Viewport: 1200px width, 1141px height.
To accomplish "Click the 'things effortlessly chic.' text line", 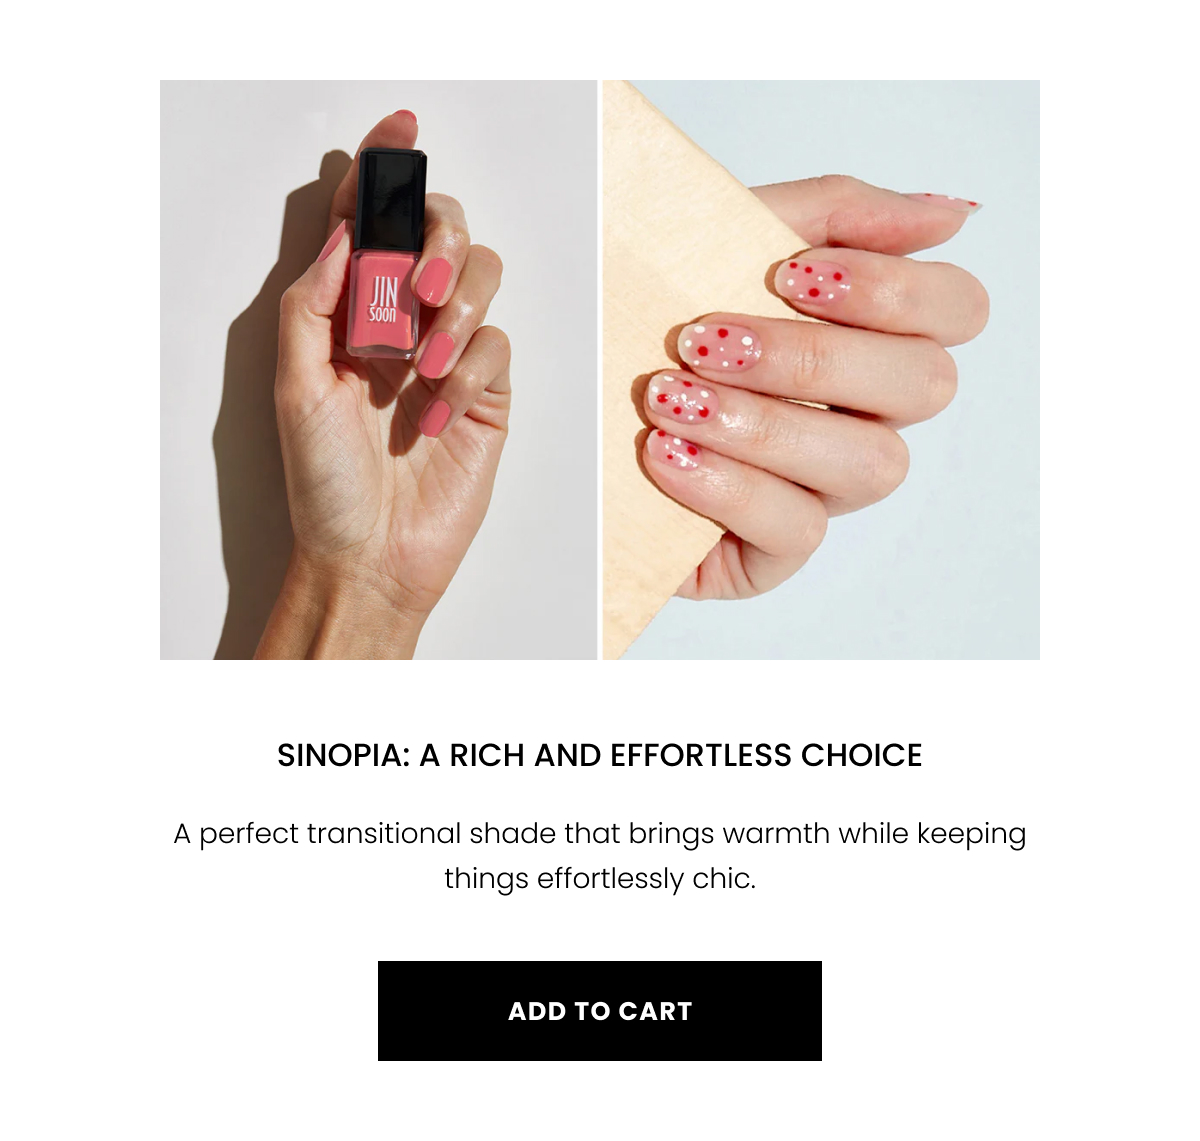I will (x=600, y=878).
